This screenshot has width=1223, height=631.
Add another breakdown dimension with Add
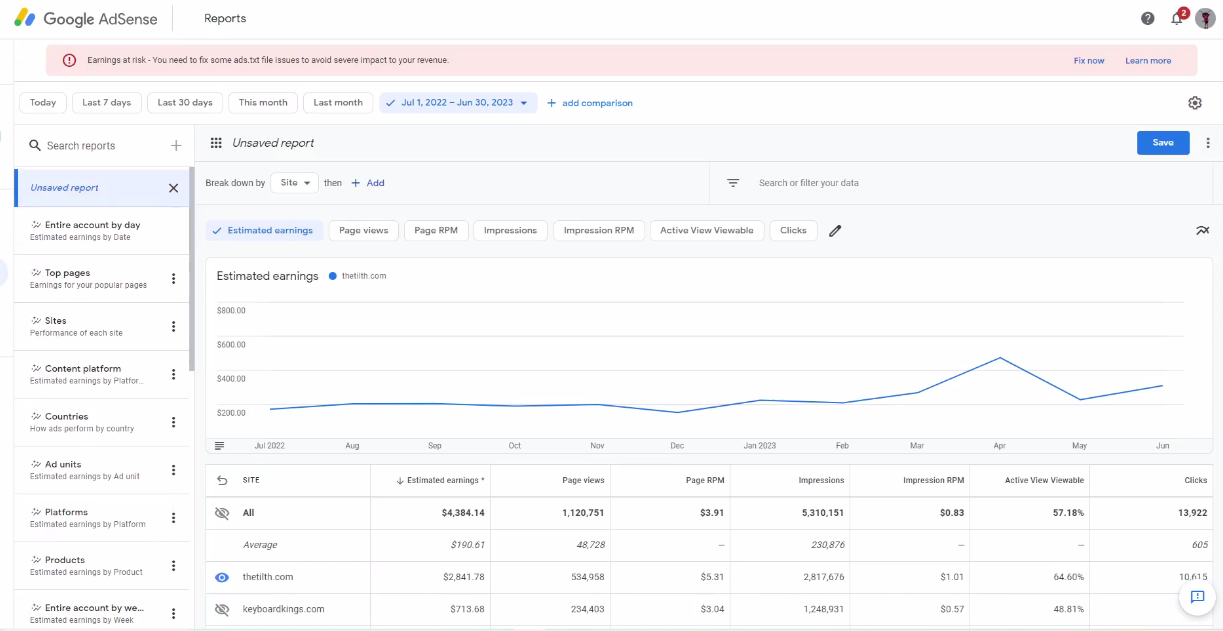click(367, 183)
